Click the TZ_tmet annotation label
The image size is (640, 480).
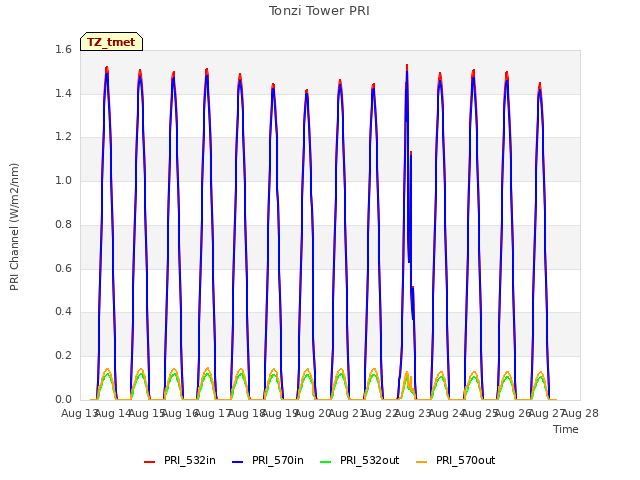point(111,42)
